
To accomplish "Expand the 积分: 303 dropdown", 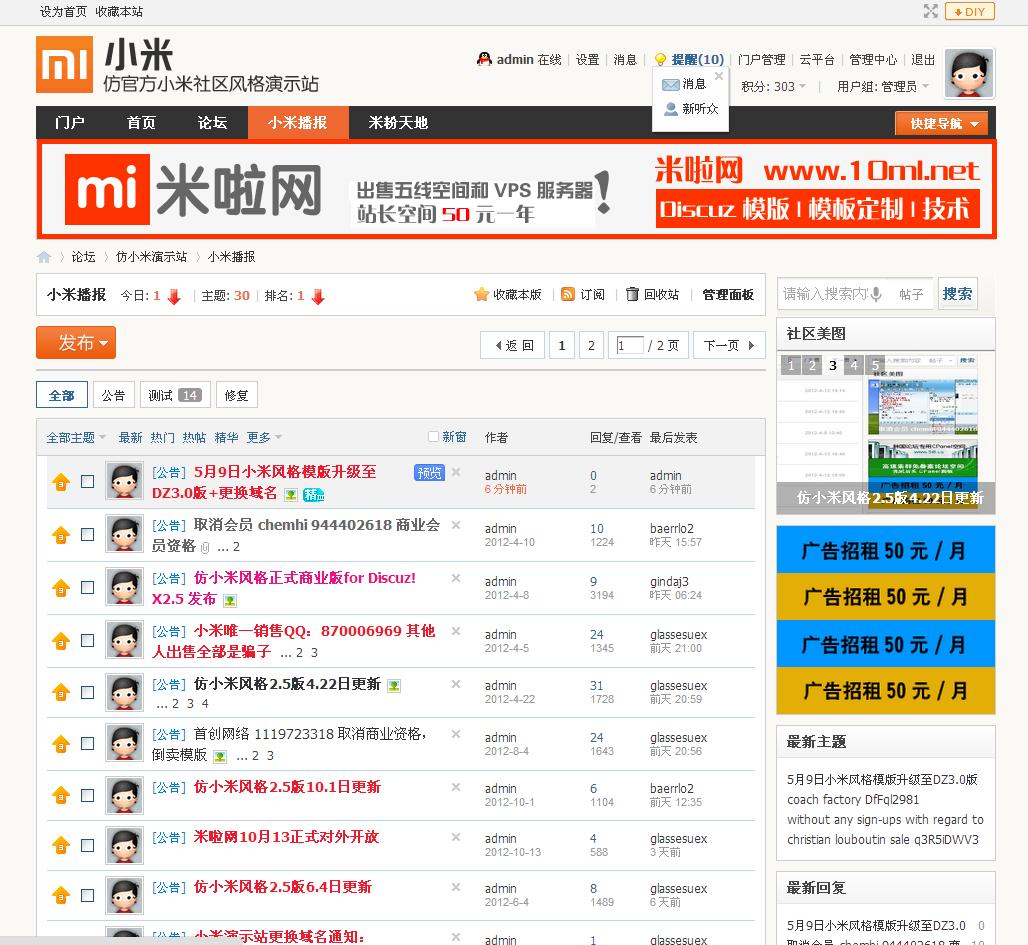I will pyautogui.click(x=774, y=87).
